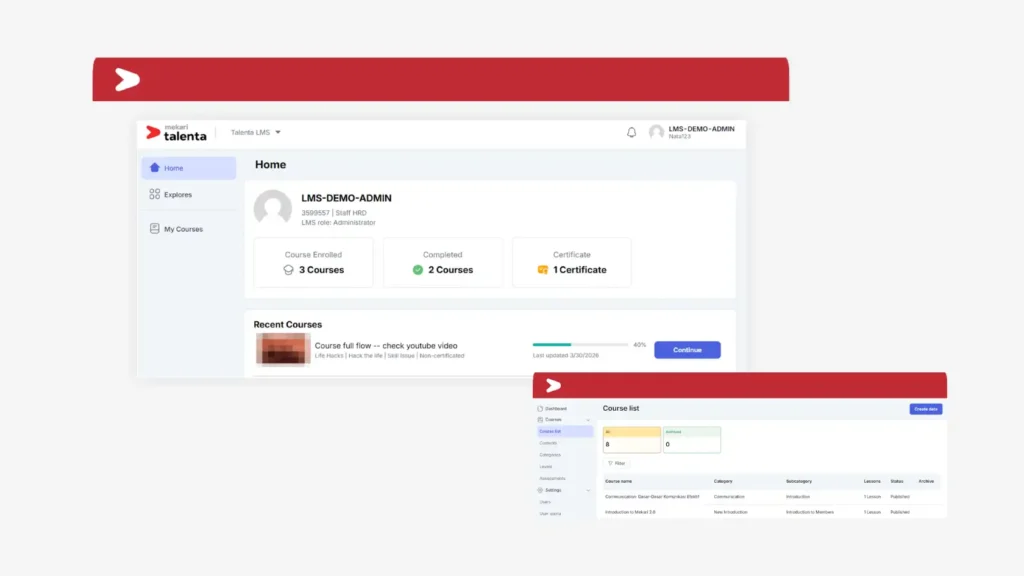1024x576 pixels.
Task: Open Levels in admin sidebar
Action: (x=546, y=467)
